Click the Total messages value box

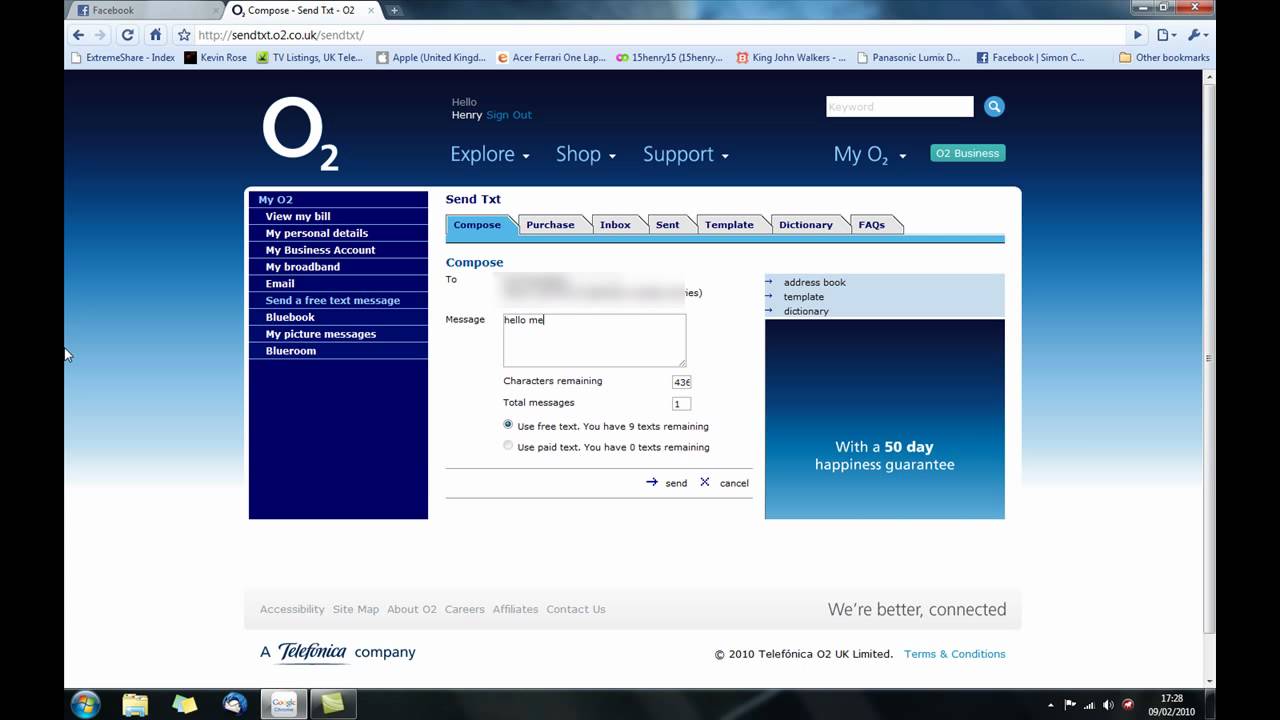click(681, 404)
